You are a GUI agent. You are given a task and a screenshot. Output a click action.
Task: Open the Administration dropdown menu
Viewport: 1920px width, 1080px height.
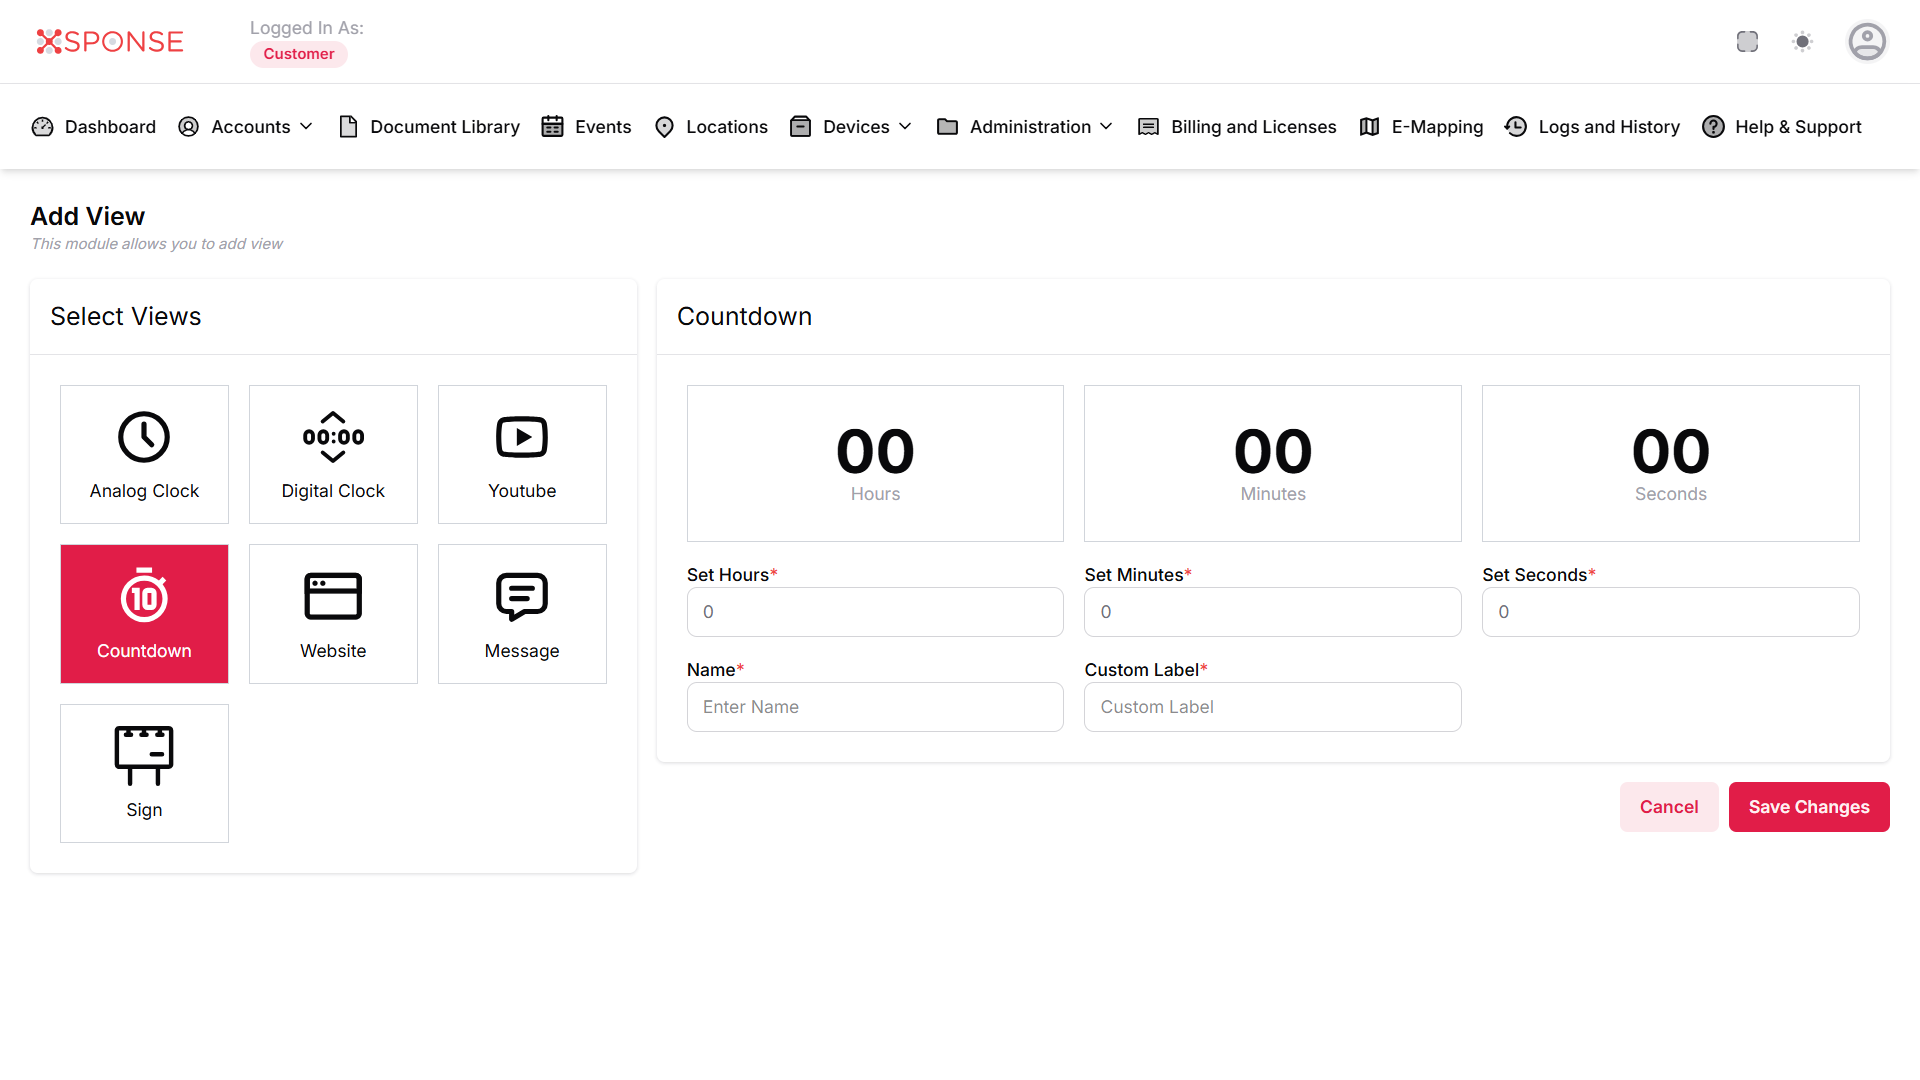(1025, 127)
